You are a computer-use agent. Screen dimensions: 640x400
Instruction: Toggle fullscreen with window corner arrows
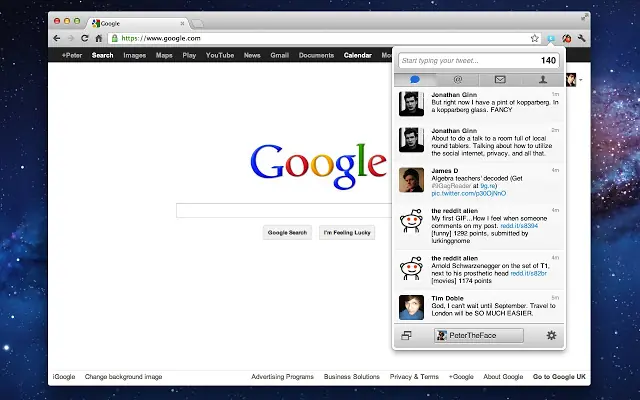click(585, 17)
